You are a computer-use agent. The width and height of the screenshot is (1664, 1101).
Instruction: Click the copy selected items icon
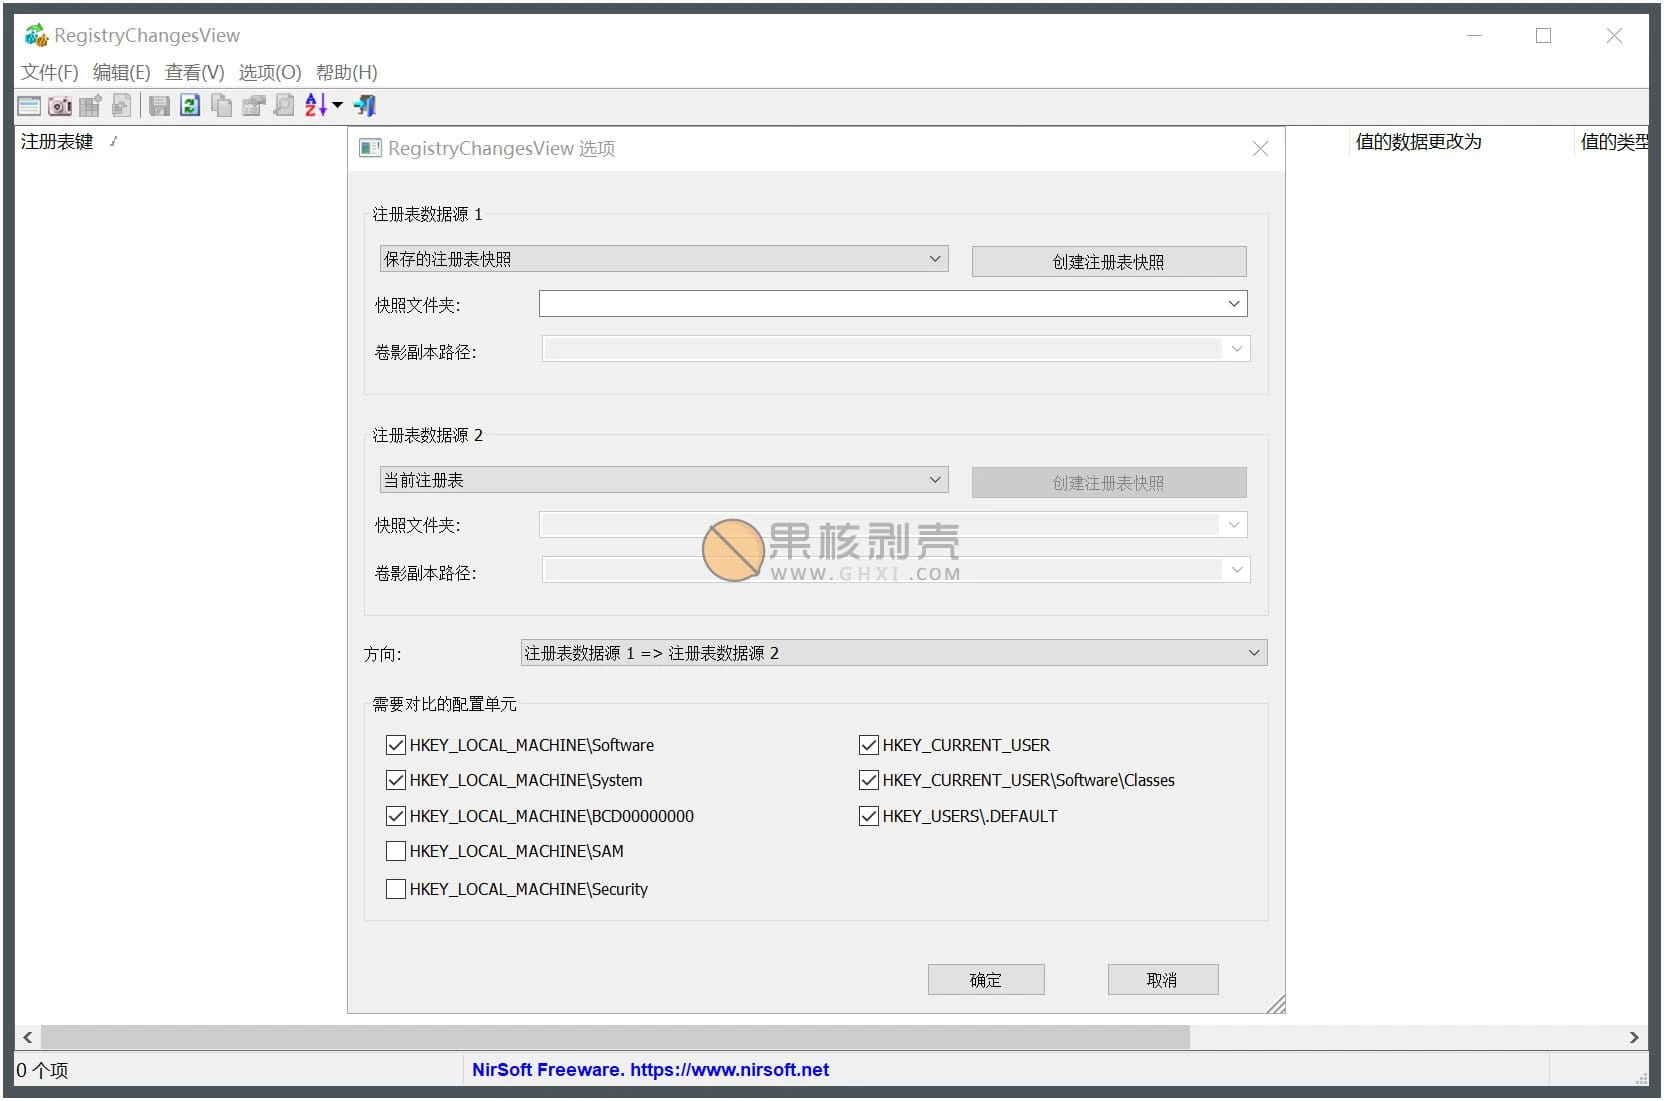pos(221,105)
